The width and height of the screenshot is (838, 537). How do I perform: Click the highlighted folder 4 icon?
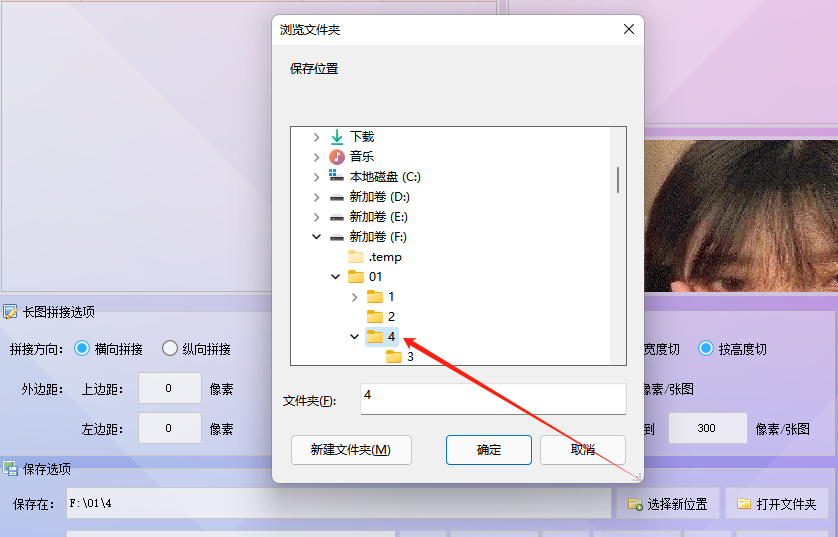tap(375, 337)
